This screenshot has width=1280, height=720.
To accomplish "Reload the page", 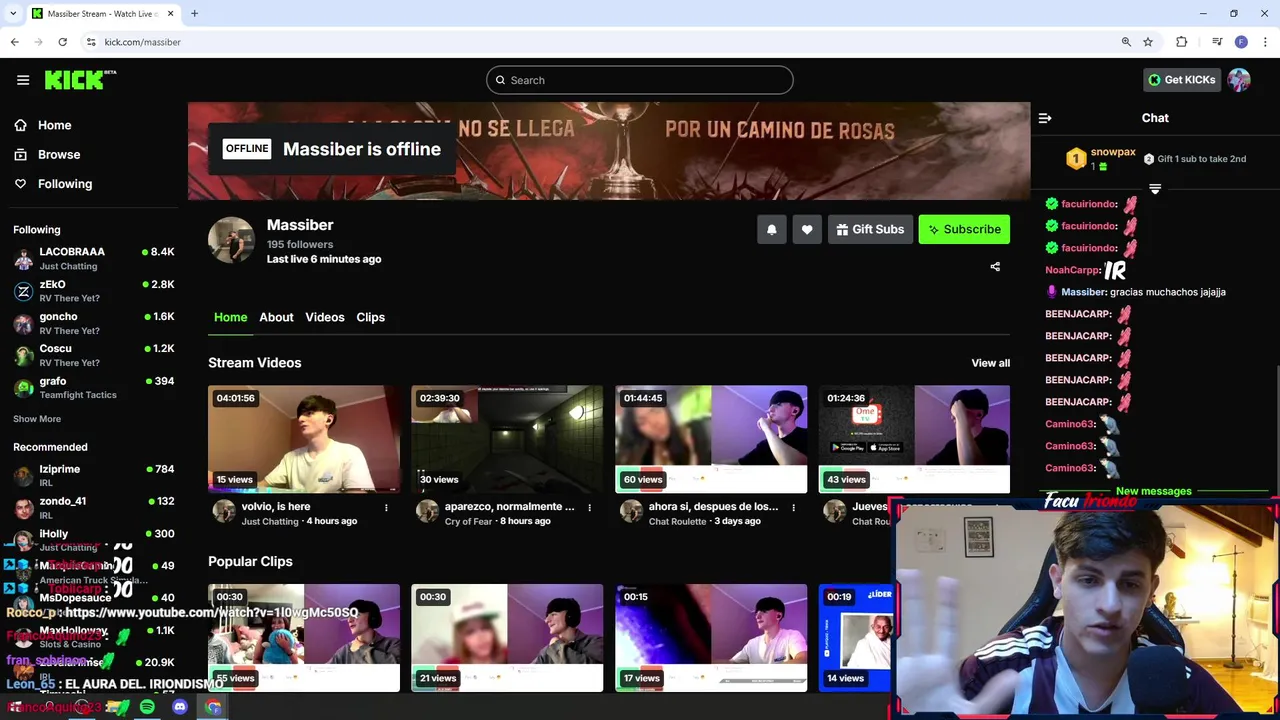I will click(62, 42).
